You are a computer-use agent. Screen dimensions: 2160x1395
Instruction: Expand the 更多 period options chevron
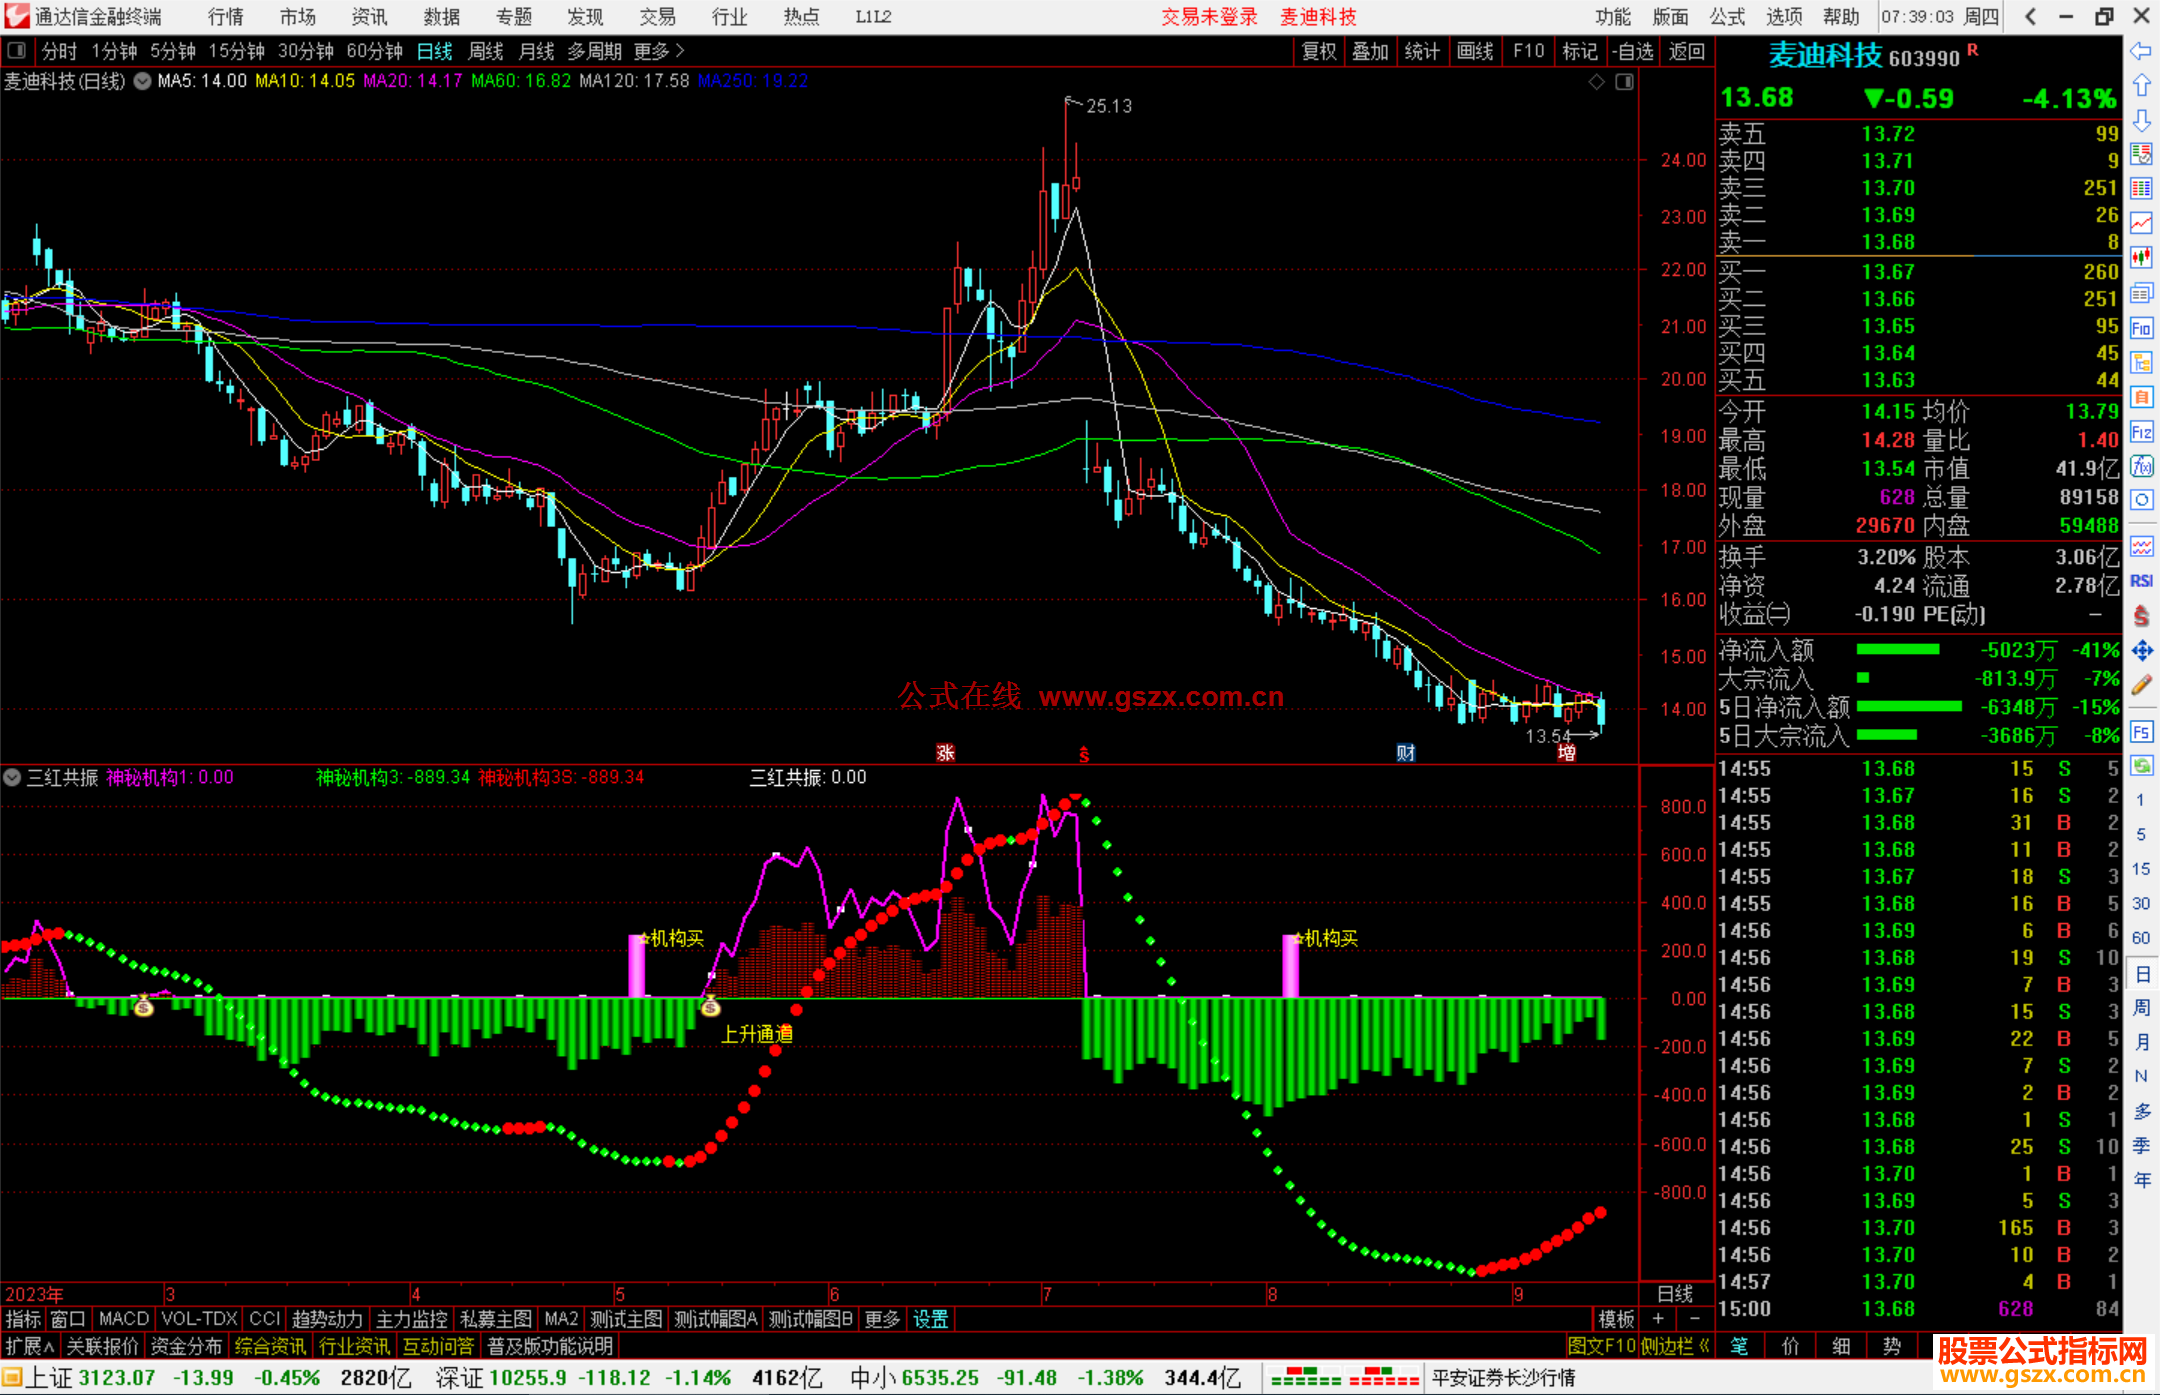tap(681, 51)
